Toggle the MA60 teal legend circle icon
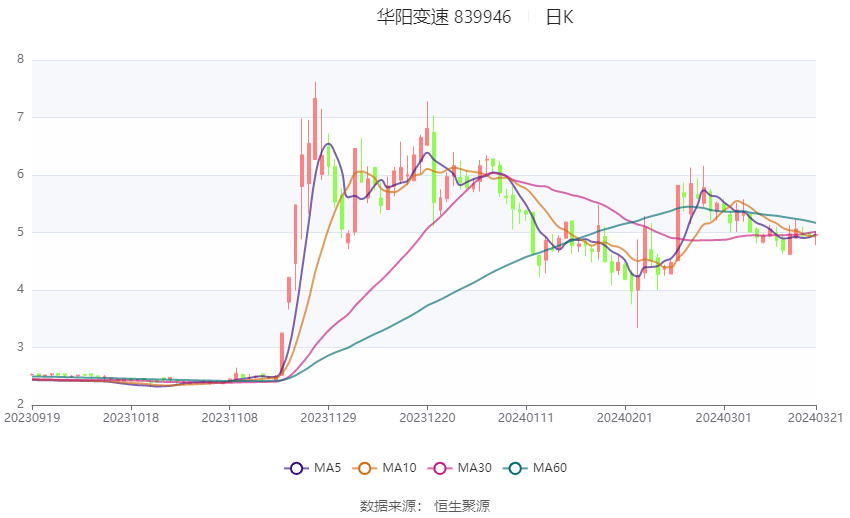This screenshot has width=850, height=518. coord(515,468)
